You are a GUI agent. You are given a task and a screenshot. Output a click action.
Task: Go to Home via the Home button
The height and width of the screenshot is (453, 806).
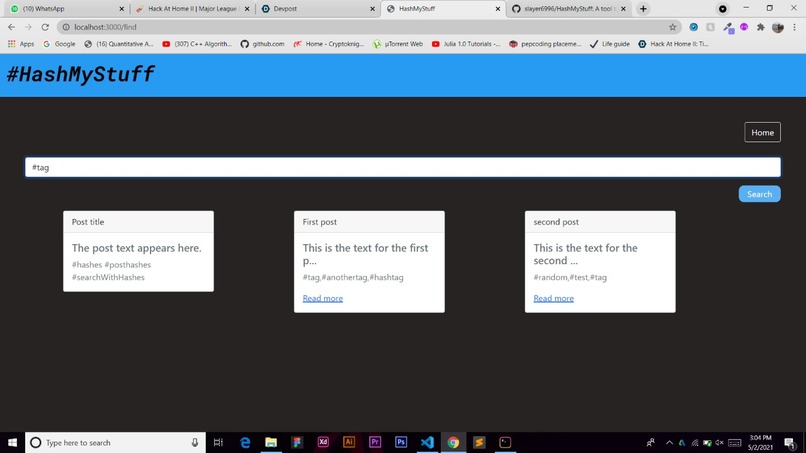(x=762, y=132)
